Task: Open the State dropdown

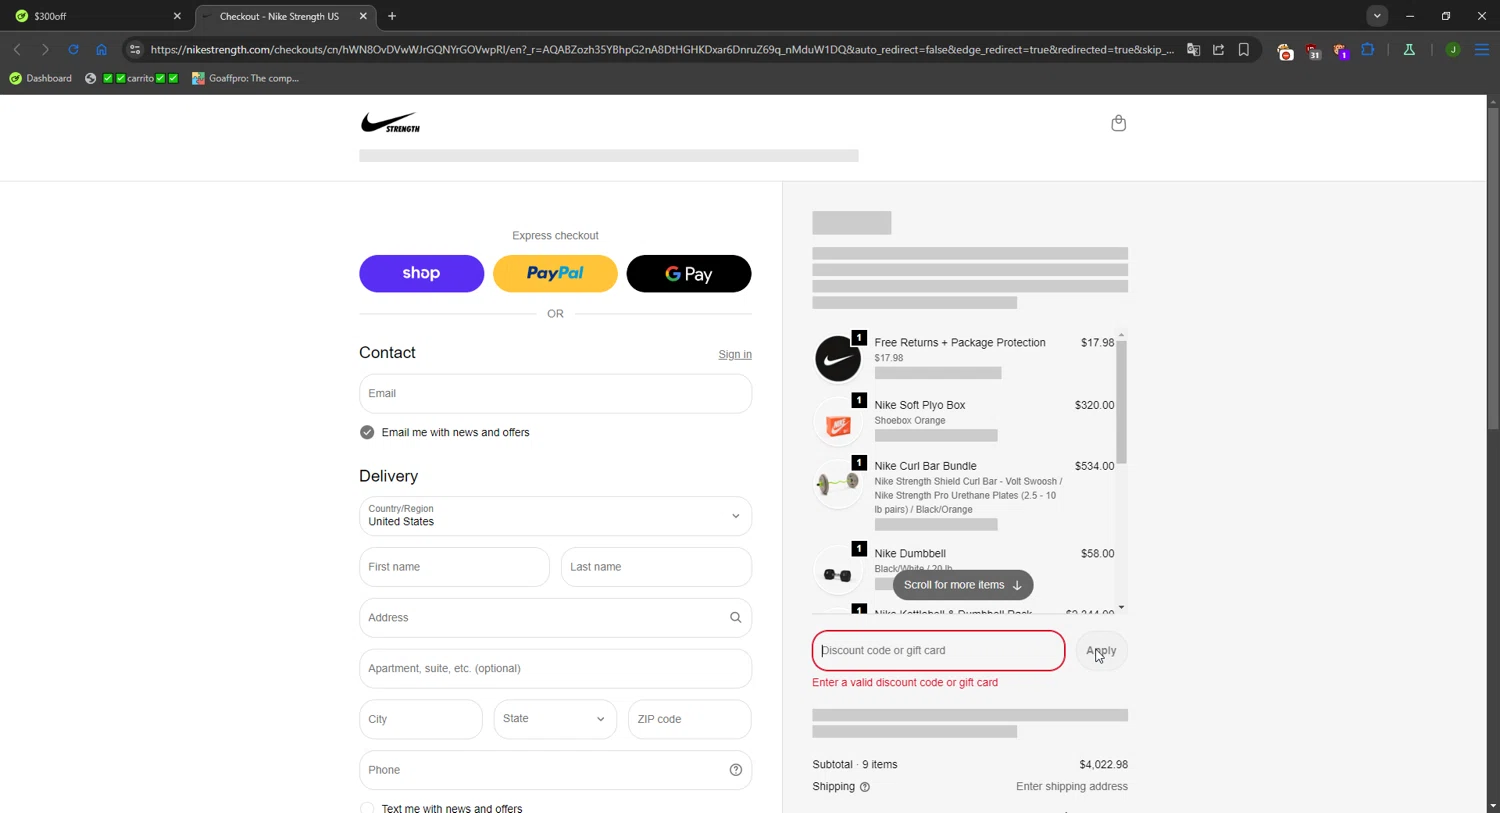Action: [555, 719]
